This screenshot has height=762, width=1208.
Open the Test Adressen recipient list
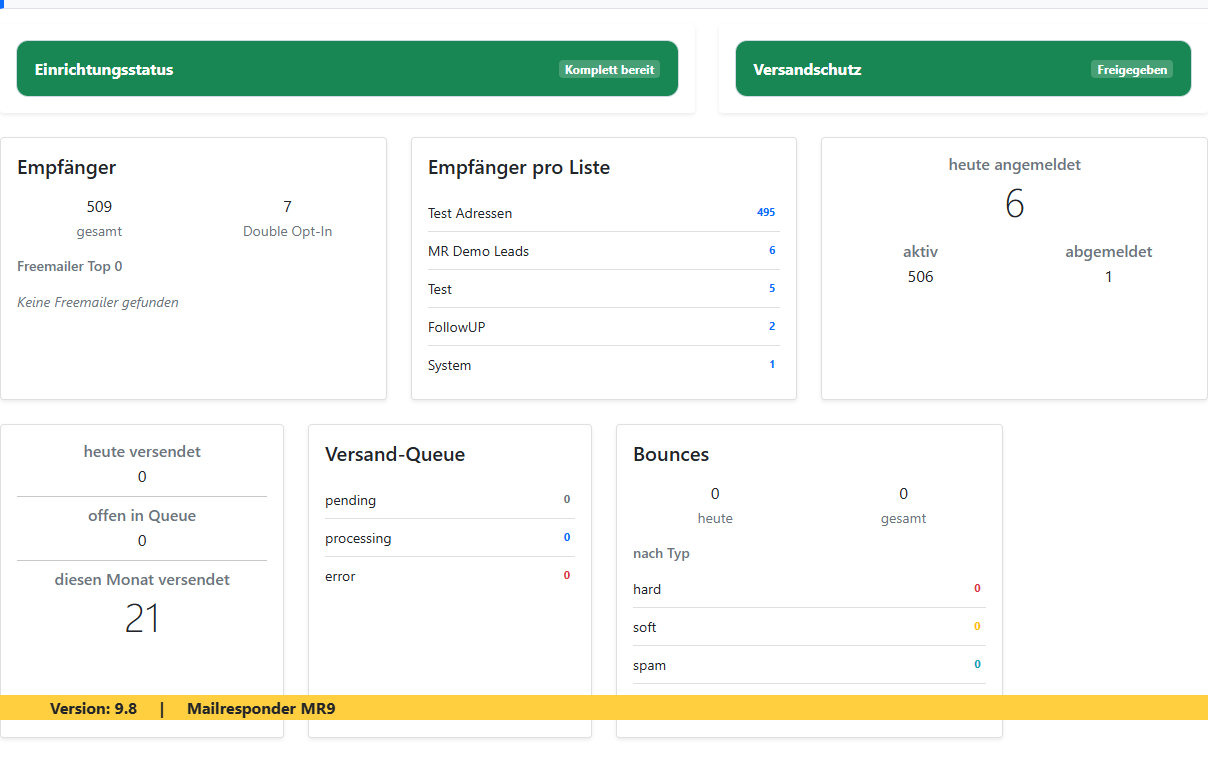pos(469,213)
